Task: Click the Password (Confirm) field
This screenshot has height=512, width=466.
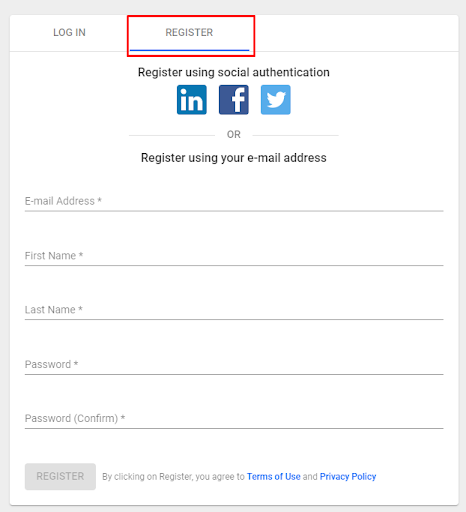Action: 234,418
